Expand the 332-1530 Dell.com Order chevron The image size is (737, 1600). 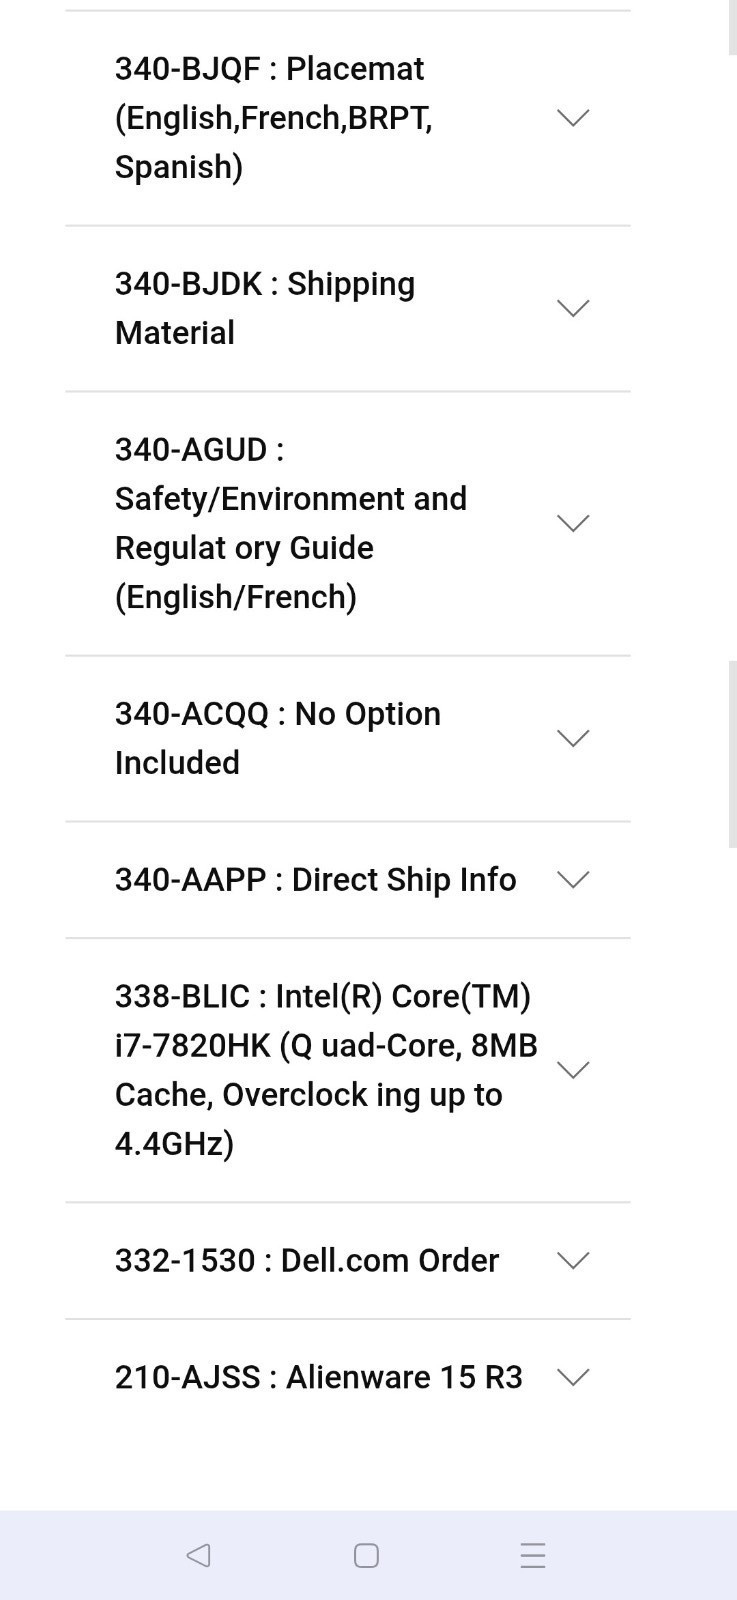tap(572, 1260)
